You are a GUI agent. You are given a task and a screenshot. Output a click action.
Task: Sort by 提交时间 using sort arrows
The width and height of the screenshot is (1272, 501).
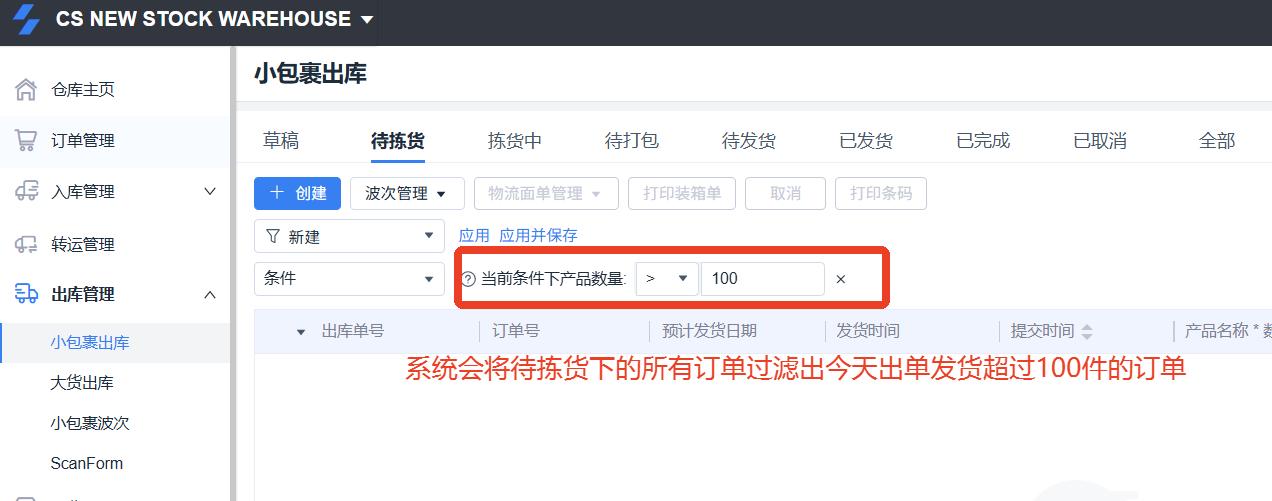coord(1087,332)
